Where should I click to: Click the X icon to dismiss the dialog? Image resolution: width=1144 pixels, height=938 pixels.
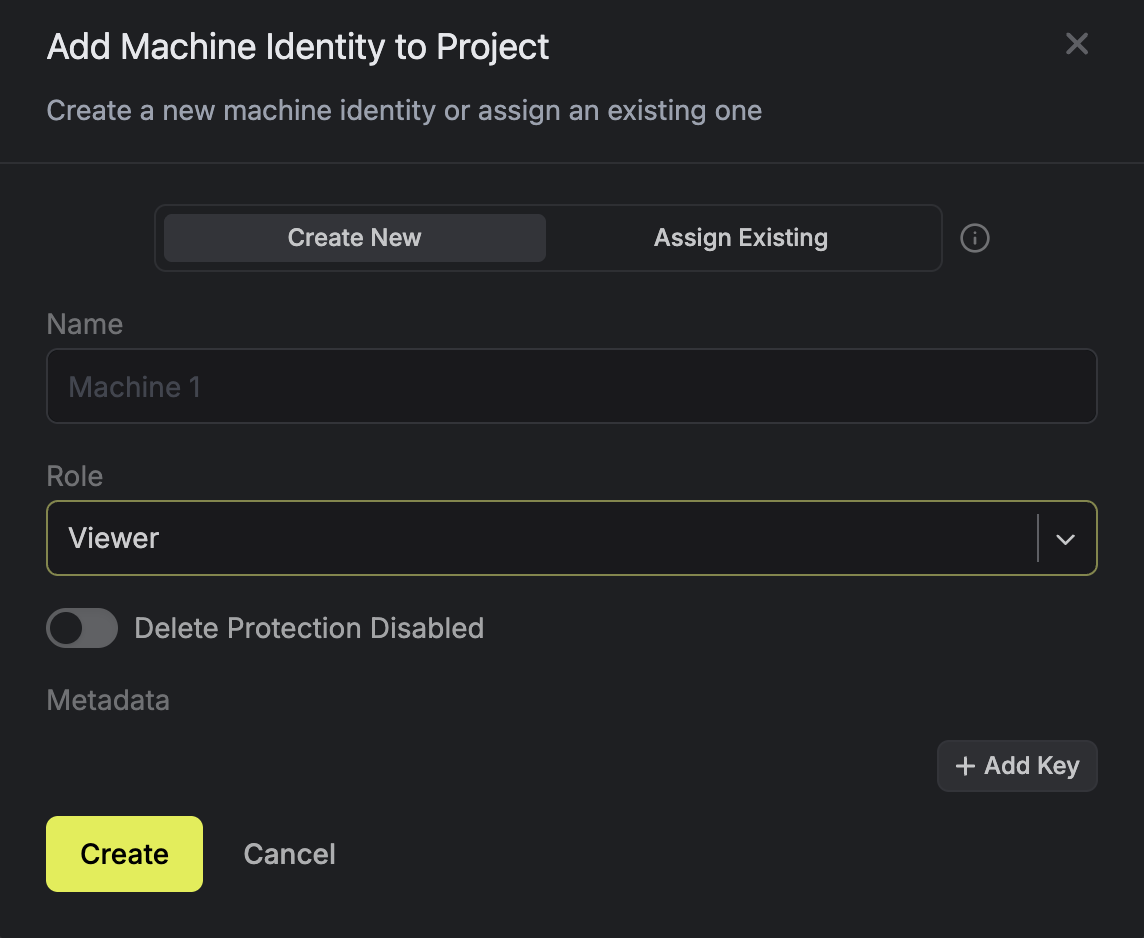pos(1076,44)
